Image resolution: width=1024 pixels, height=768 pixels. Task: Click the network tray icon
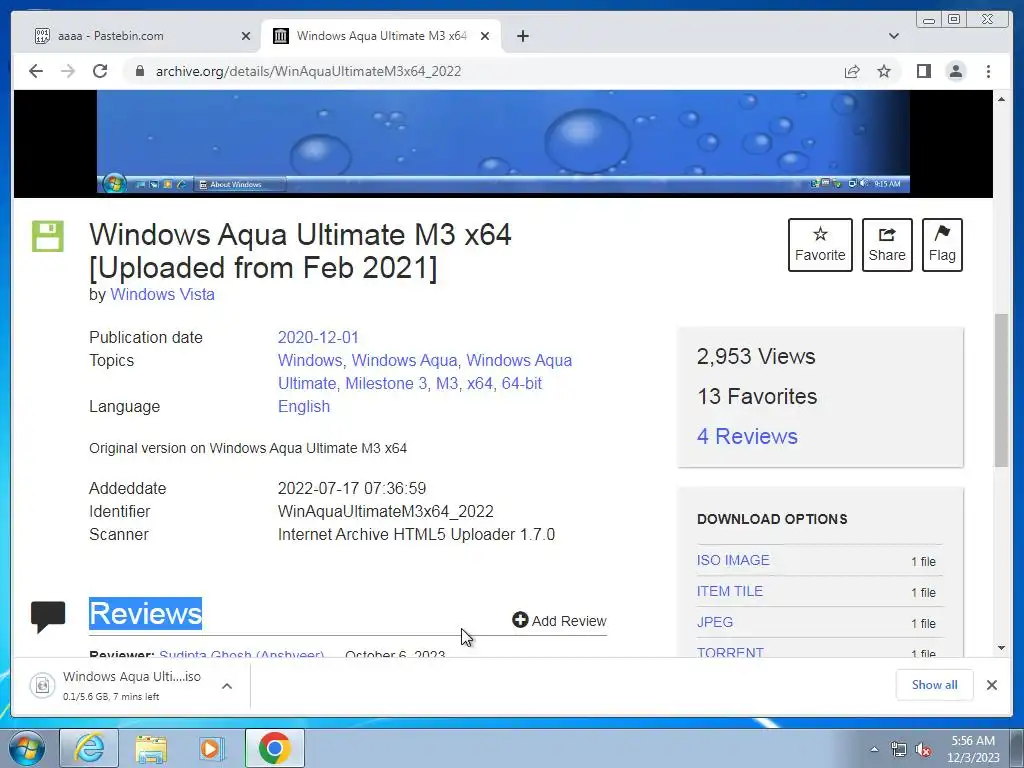(899, 749)
